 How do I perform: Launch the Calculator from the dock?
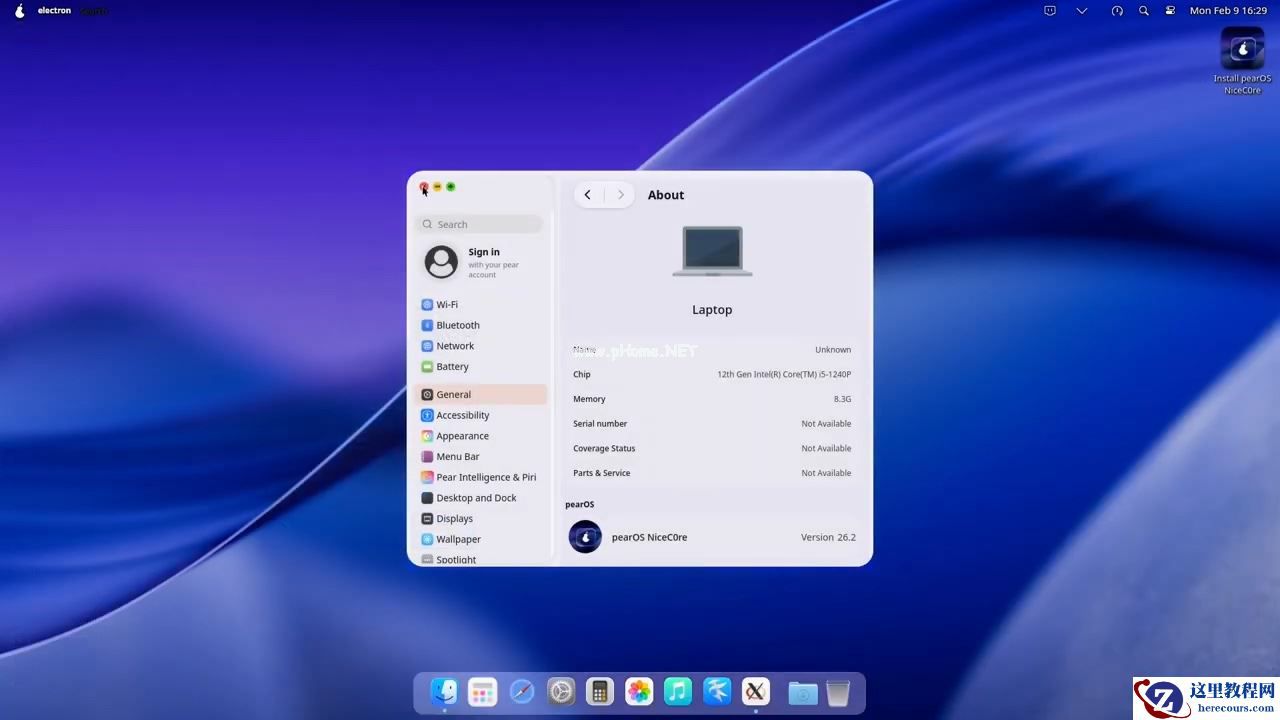(x=599, y=692)
